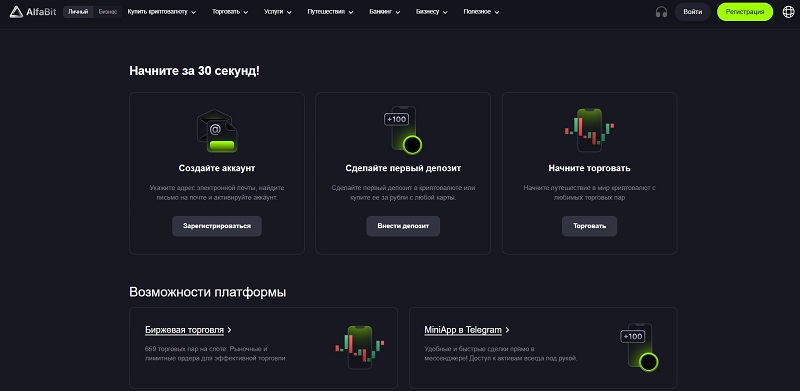Switch to Личный account mode
Image resolution: width=800 pixels, height=391 pixels.
(78, 12)
